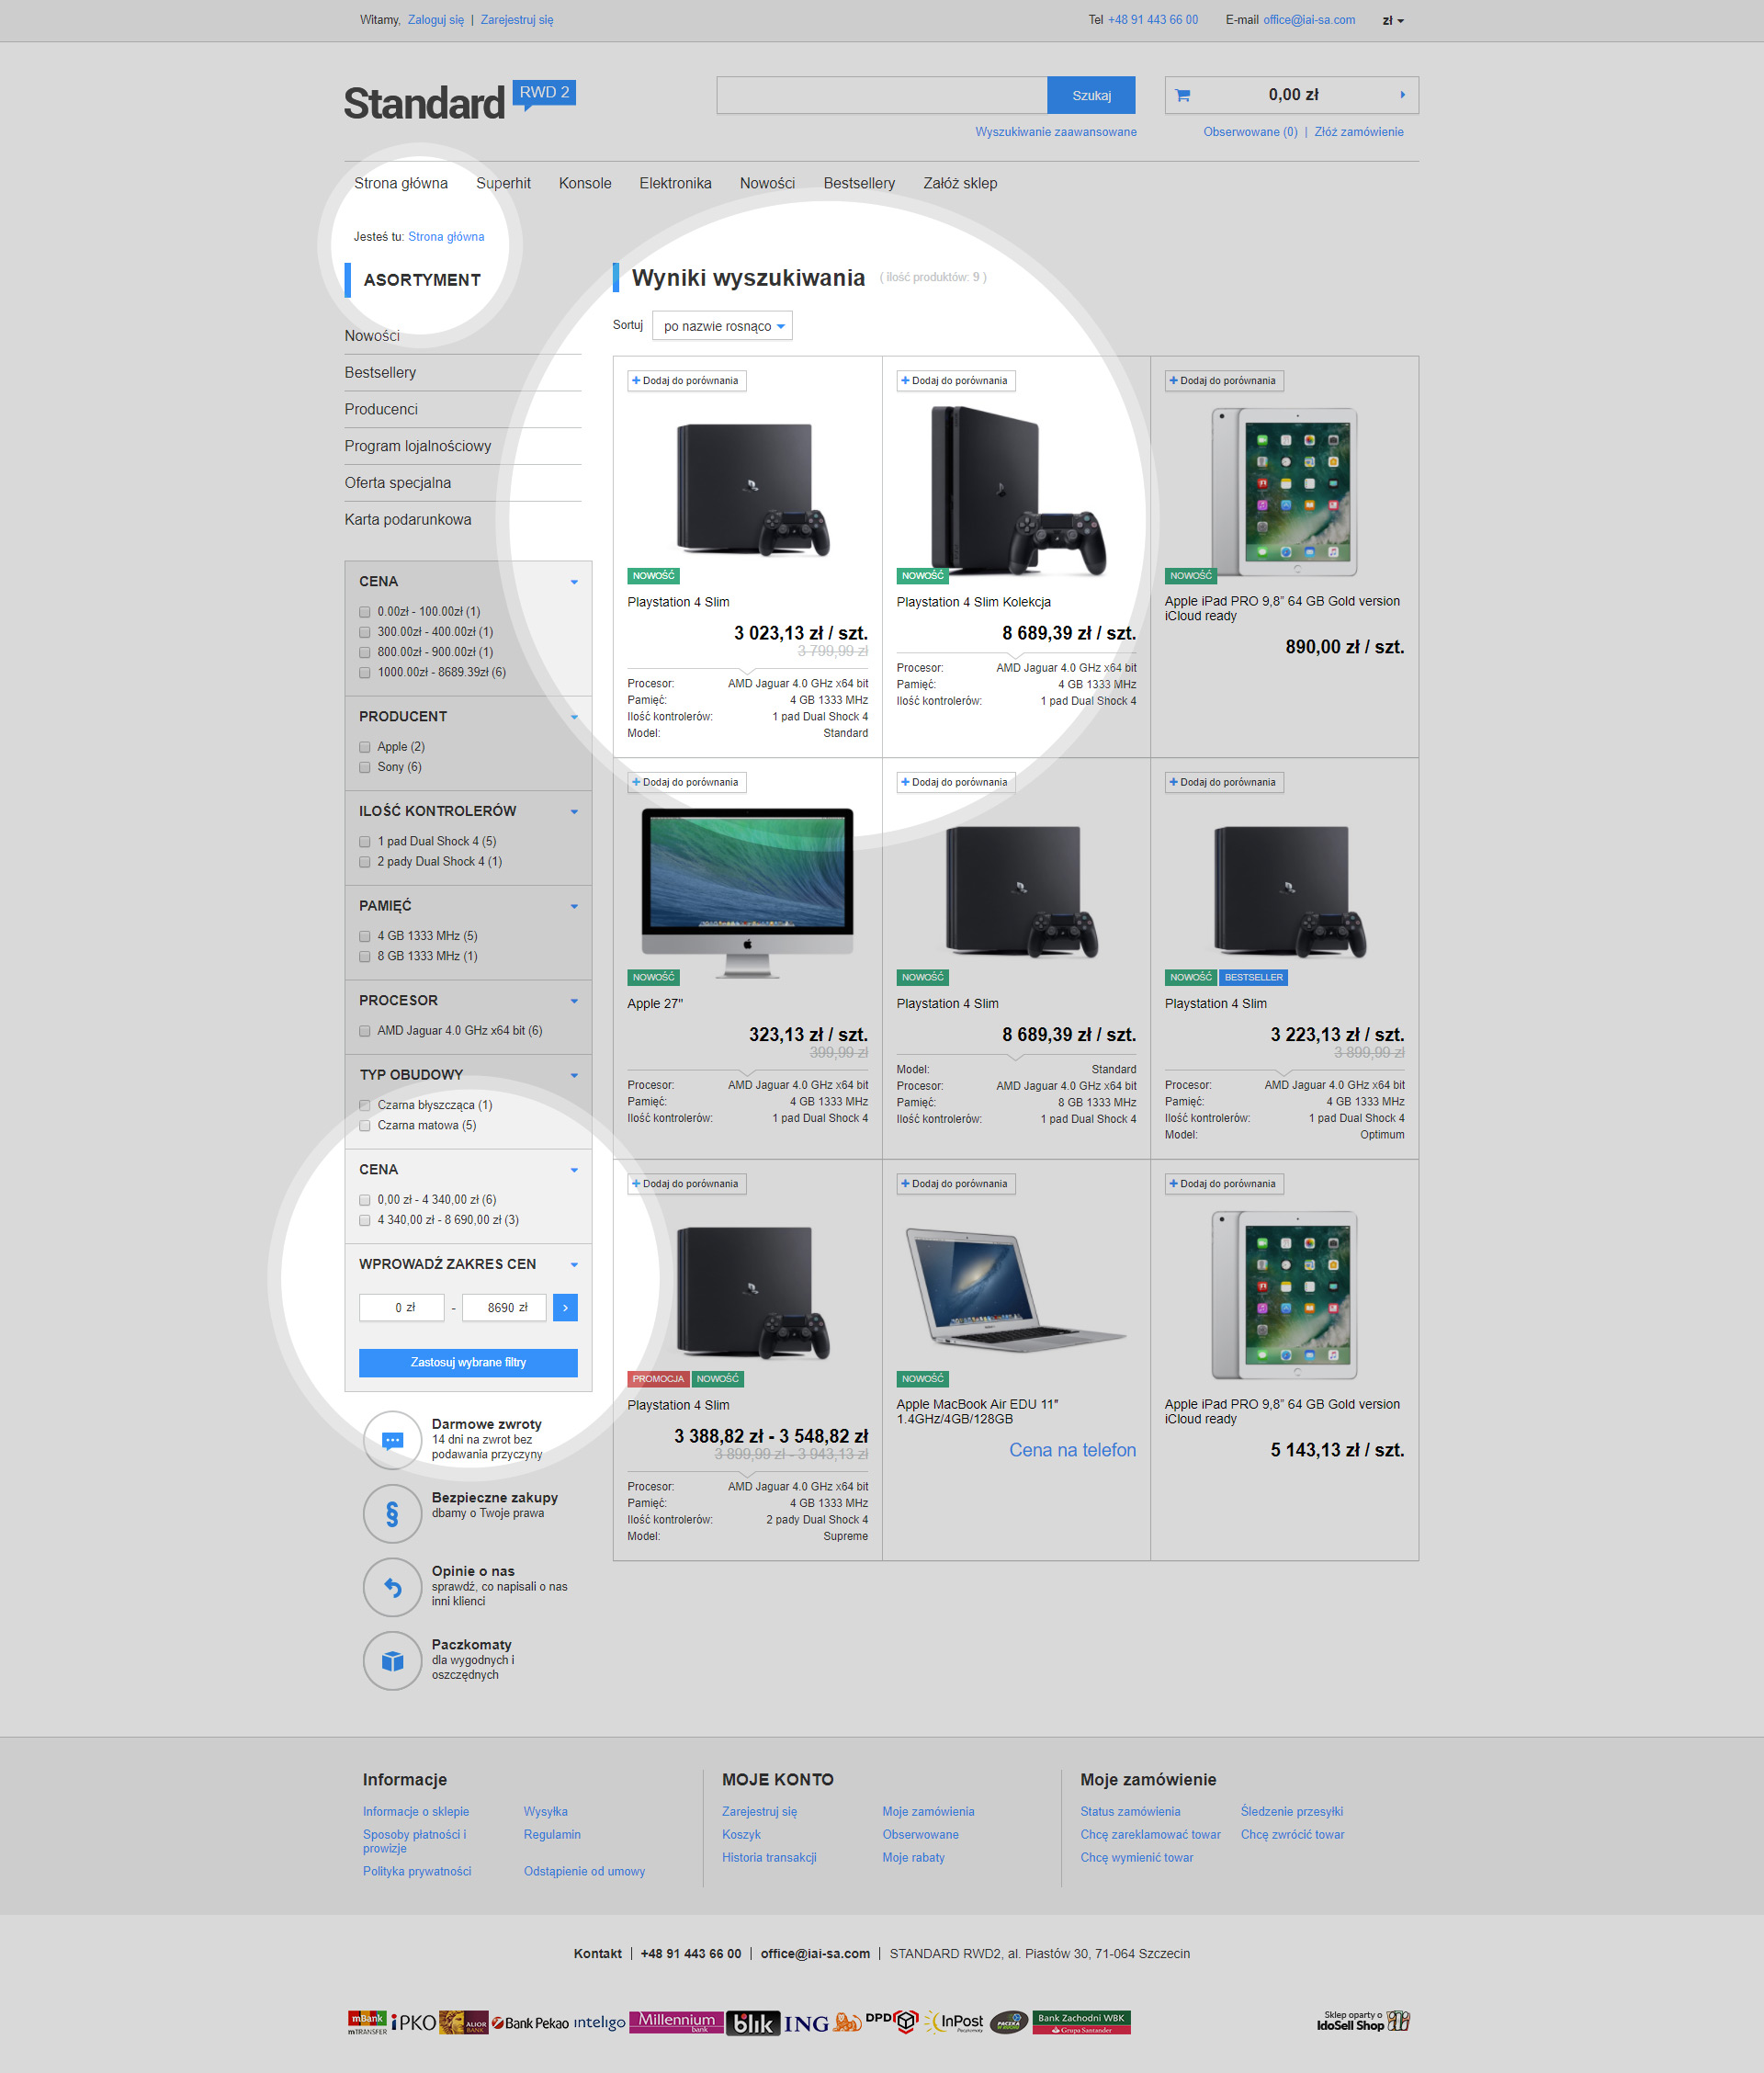1764x2073 pixels.
Task: Click the blik payment logo
Action: [x=753, y=2023]
